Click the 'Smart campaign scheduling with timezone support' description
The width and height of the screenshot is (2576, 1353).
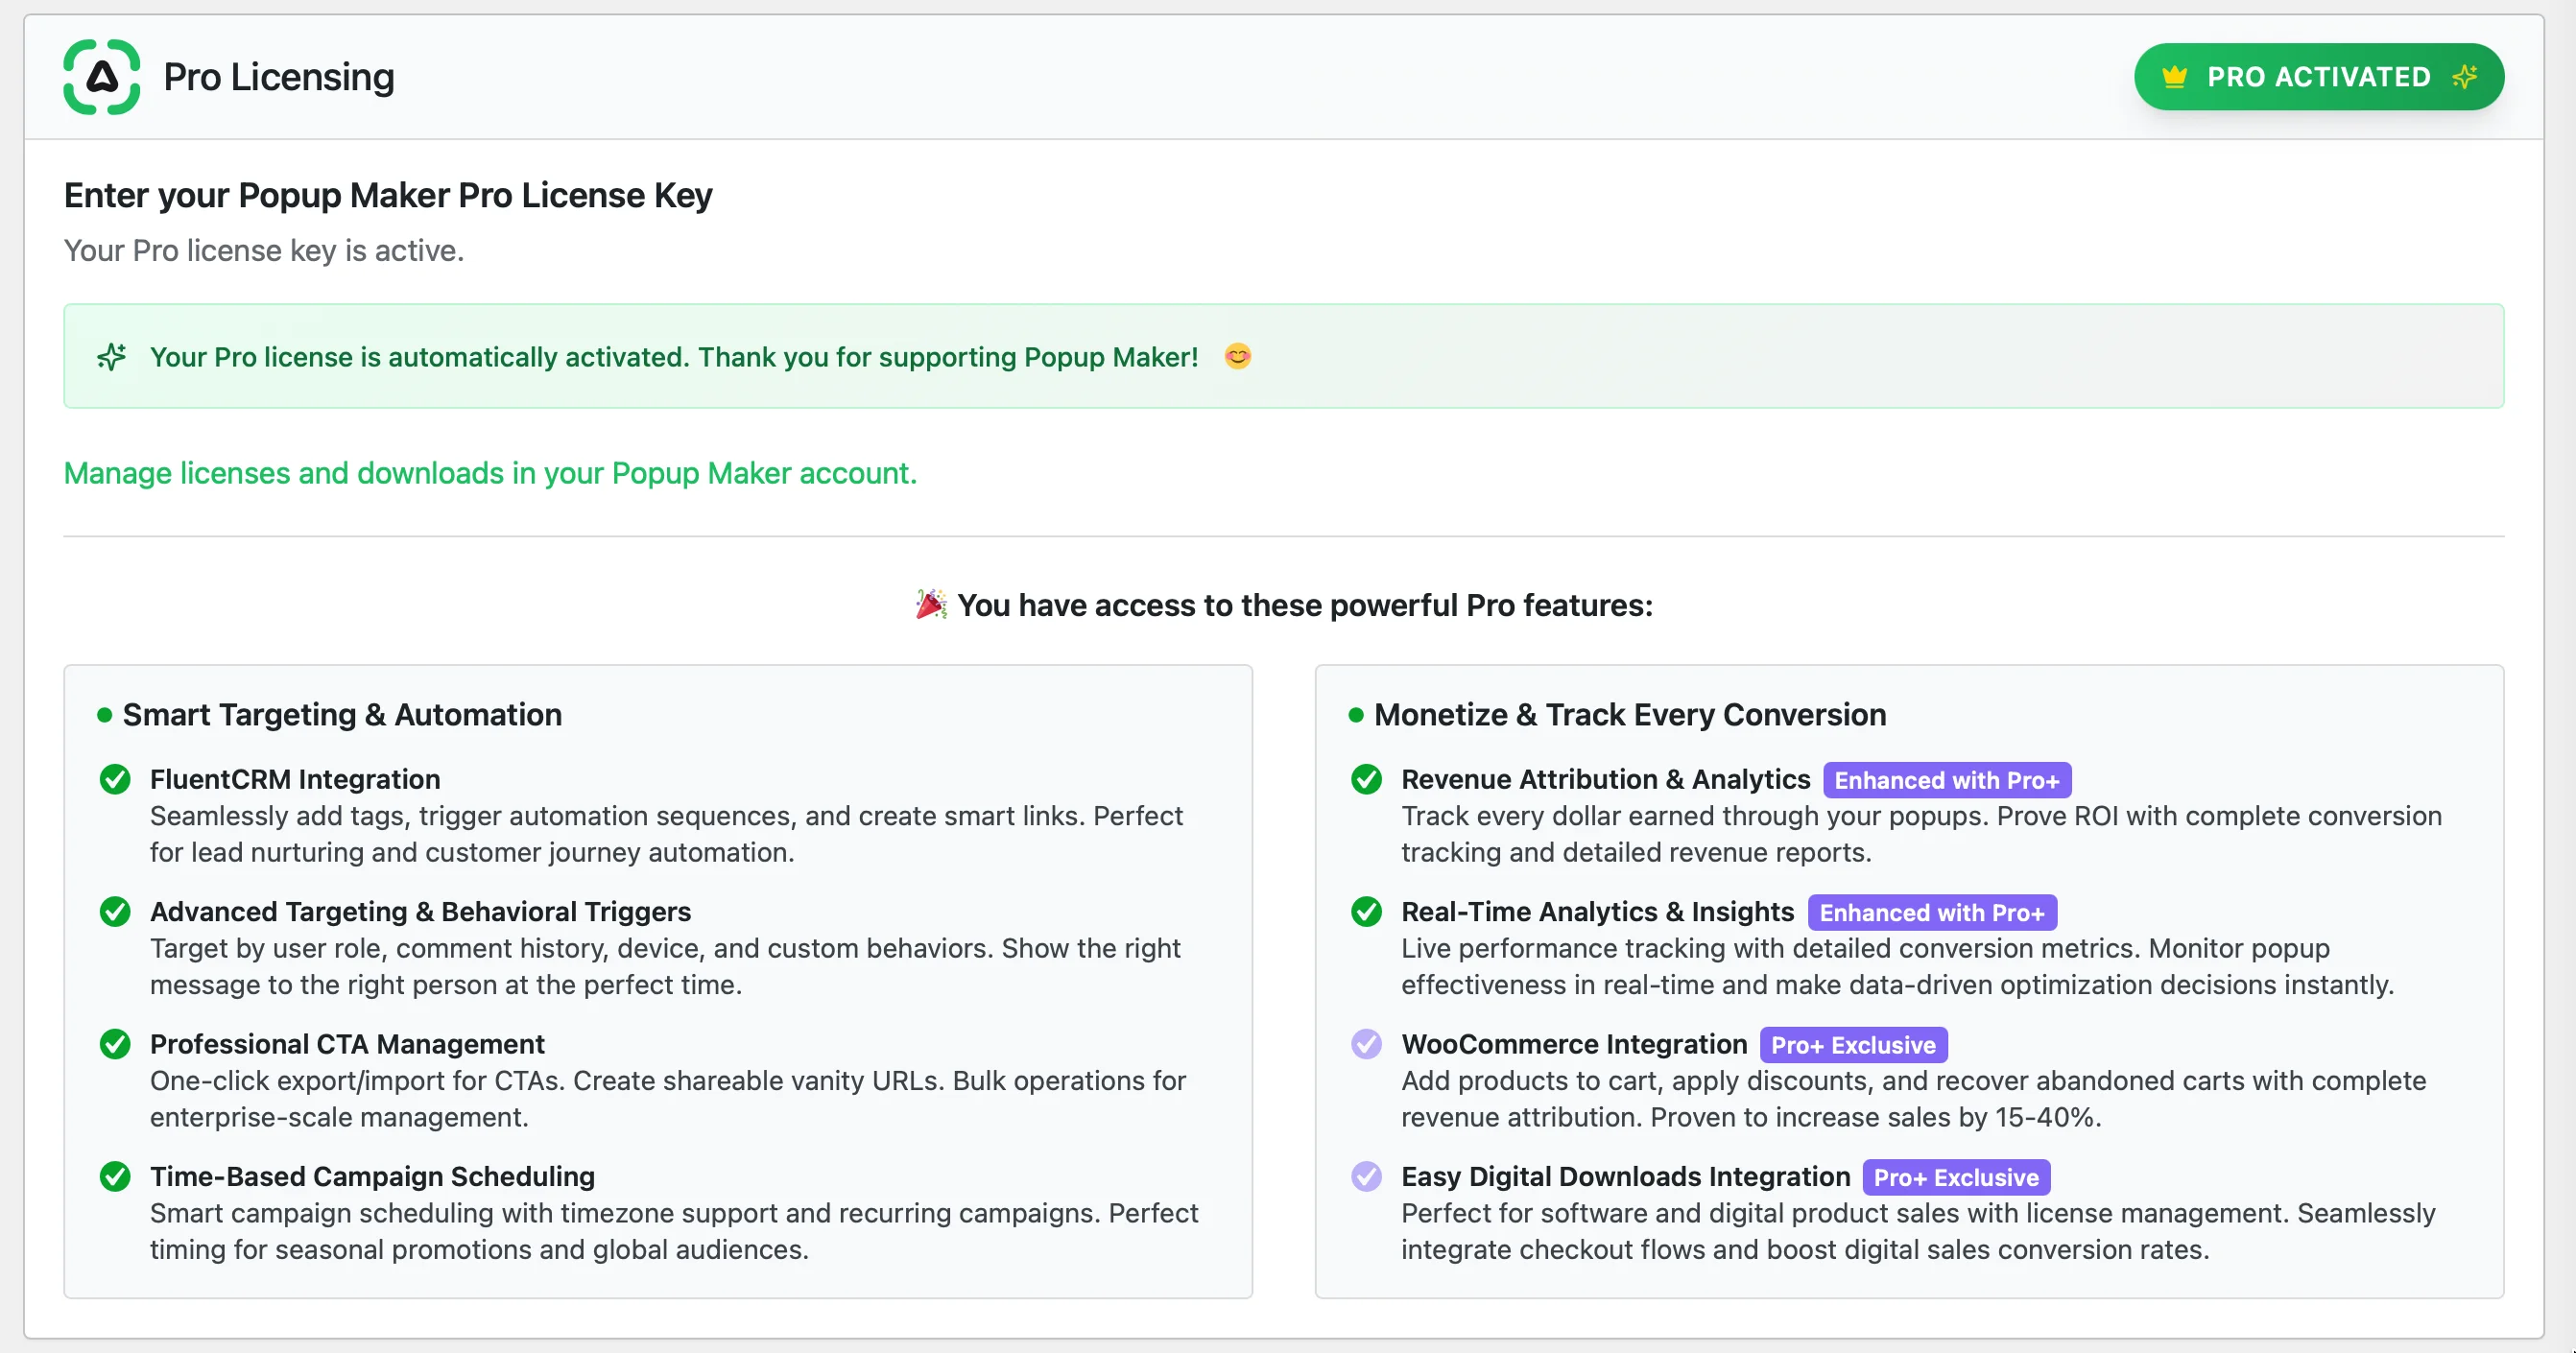674,1231
